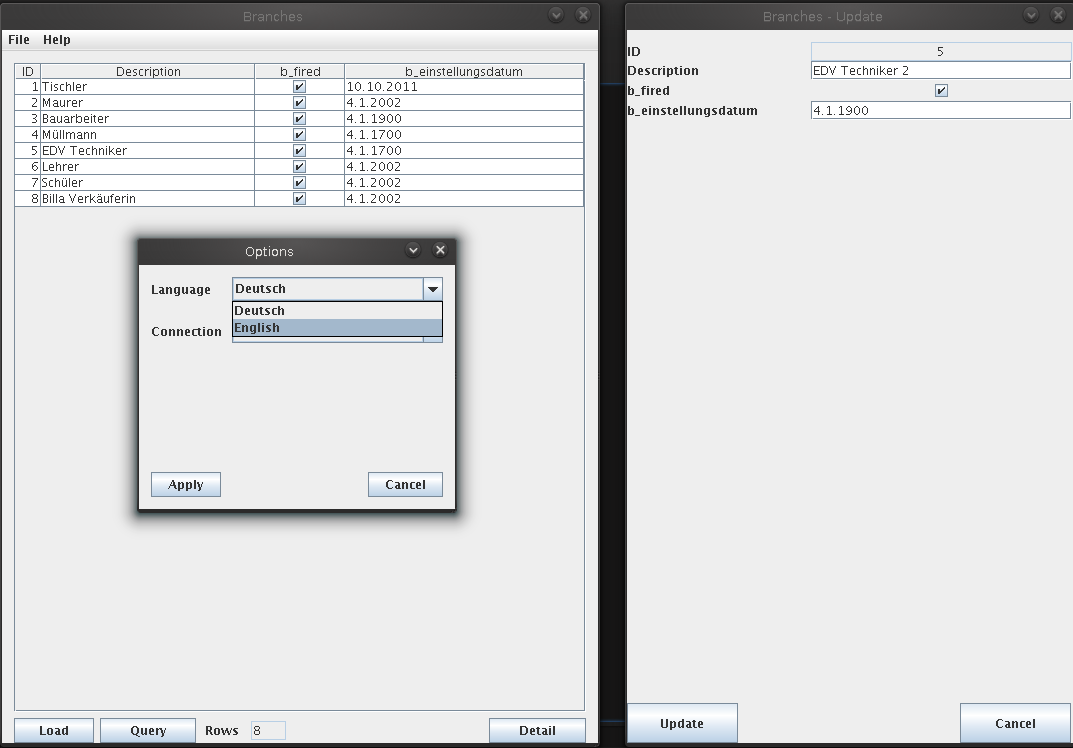Open the File menu
The width and height of the screenshot is (1073, 748).
(x=19, y=40)
